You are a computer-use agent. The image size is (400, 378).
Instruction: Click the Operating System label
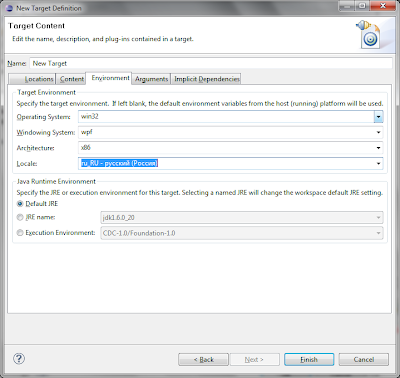(44, 117)
